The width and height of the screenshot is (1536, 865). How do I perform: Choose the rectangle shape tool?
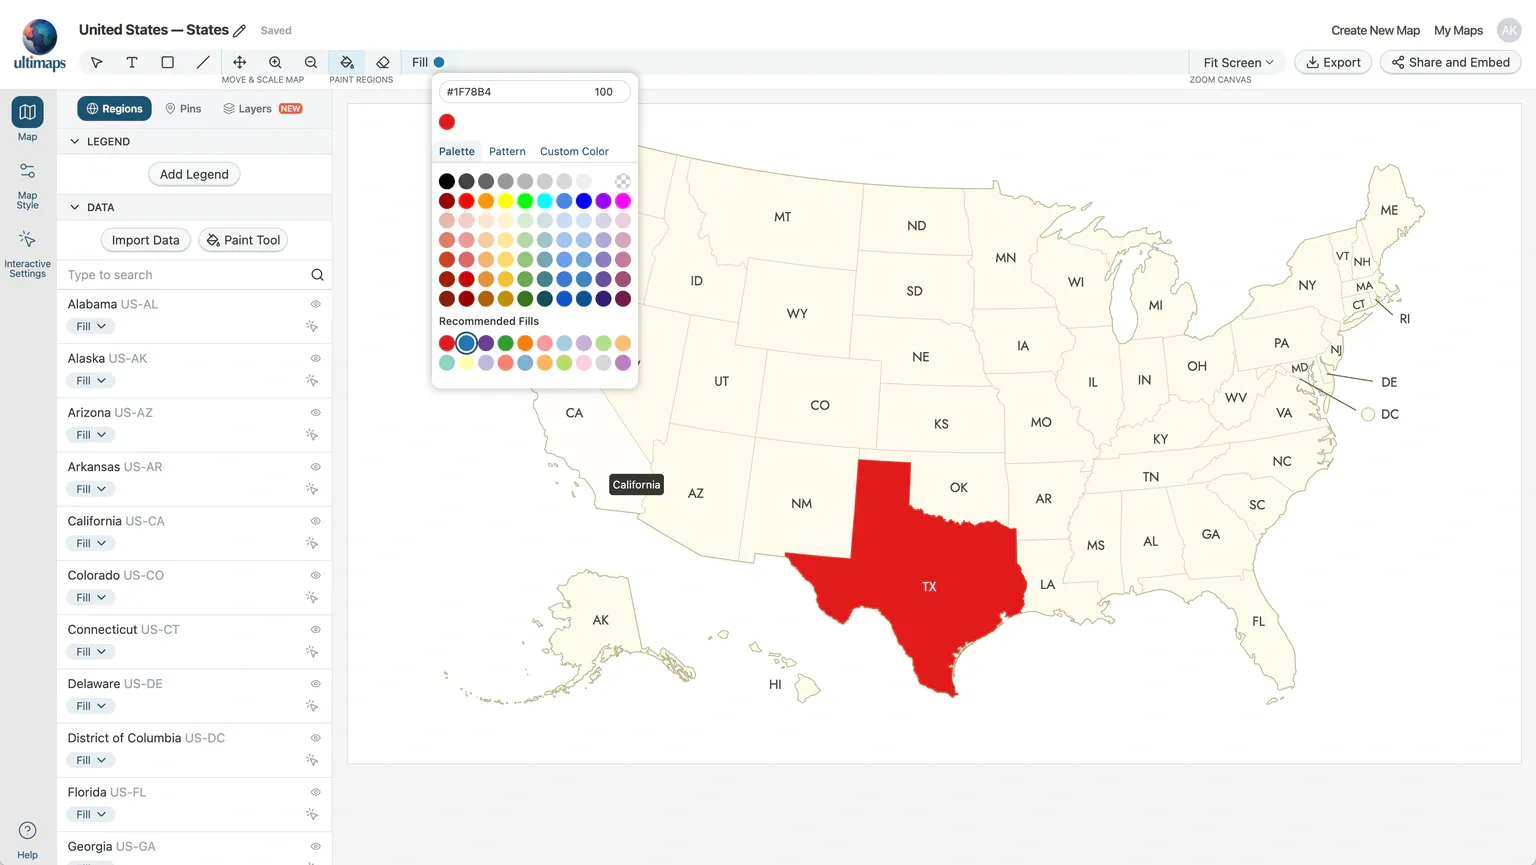pos(168,62)
